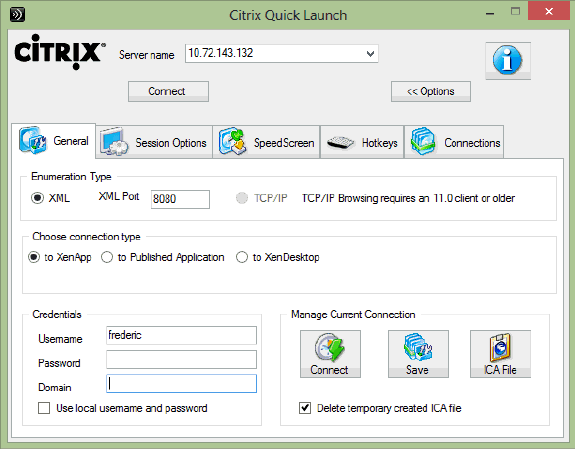The width and height of the screenshot is (575, 449).
Task: Click the XML Port field showing 8080
Action: pyautogui.click(x=180, y=199)
